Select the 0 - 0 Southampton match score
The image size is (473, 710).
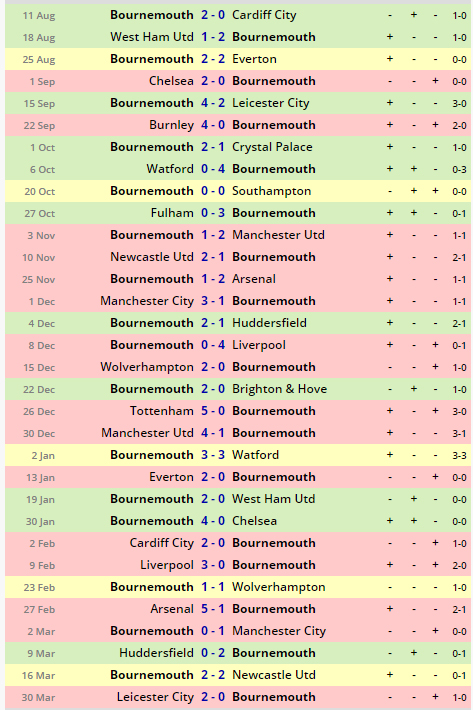pyautogui.click(x=213, y=191)
